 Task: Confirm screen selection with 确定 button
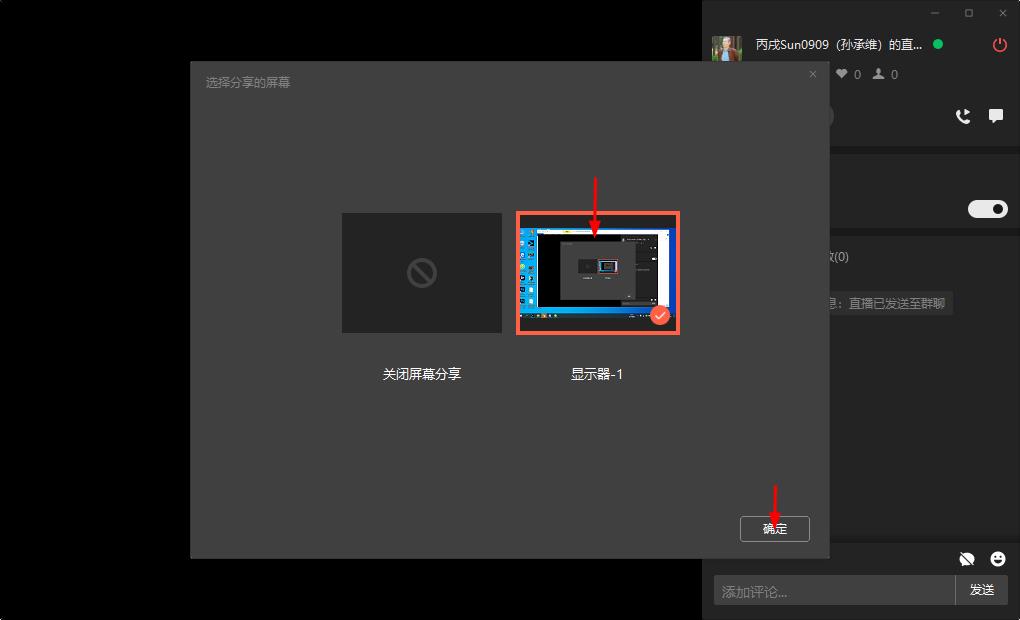774,529
